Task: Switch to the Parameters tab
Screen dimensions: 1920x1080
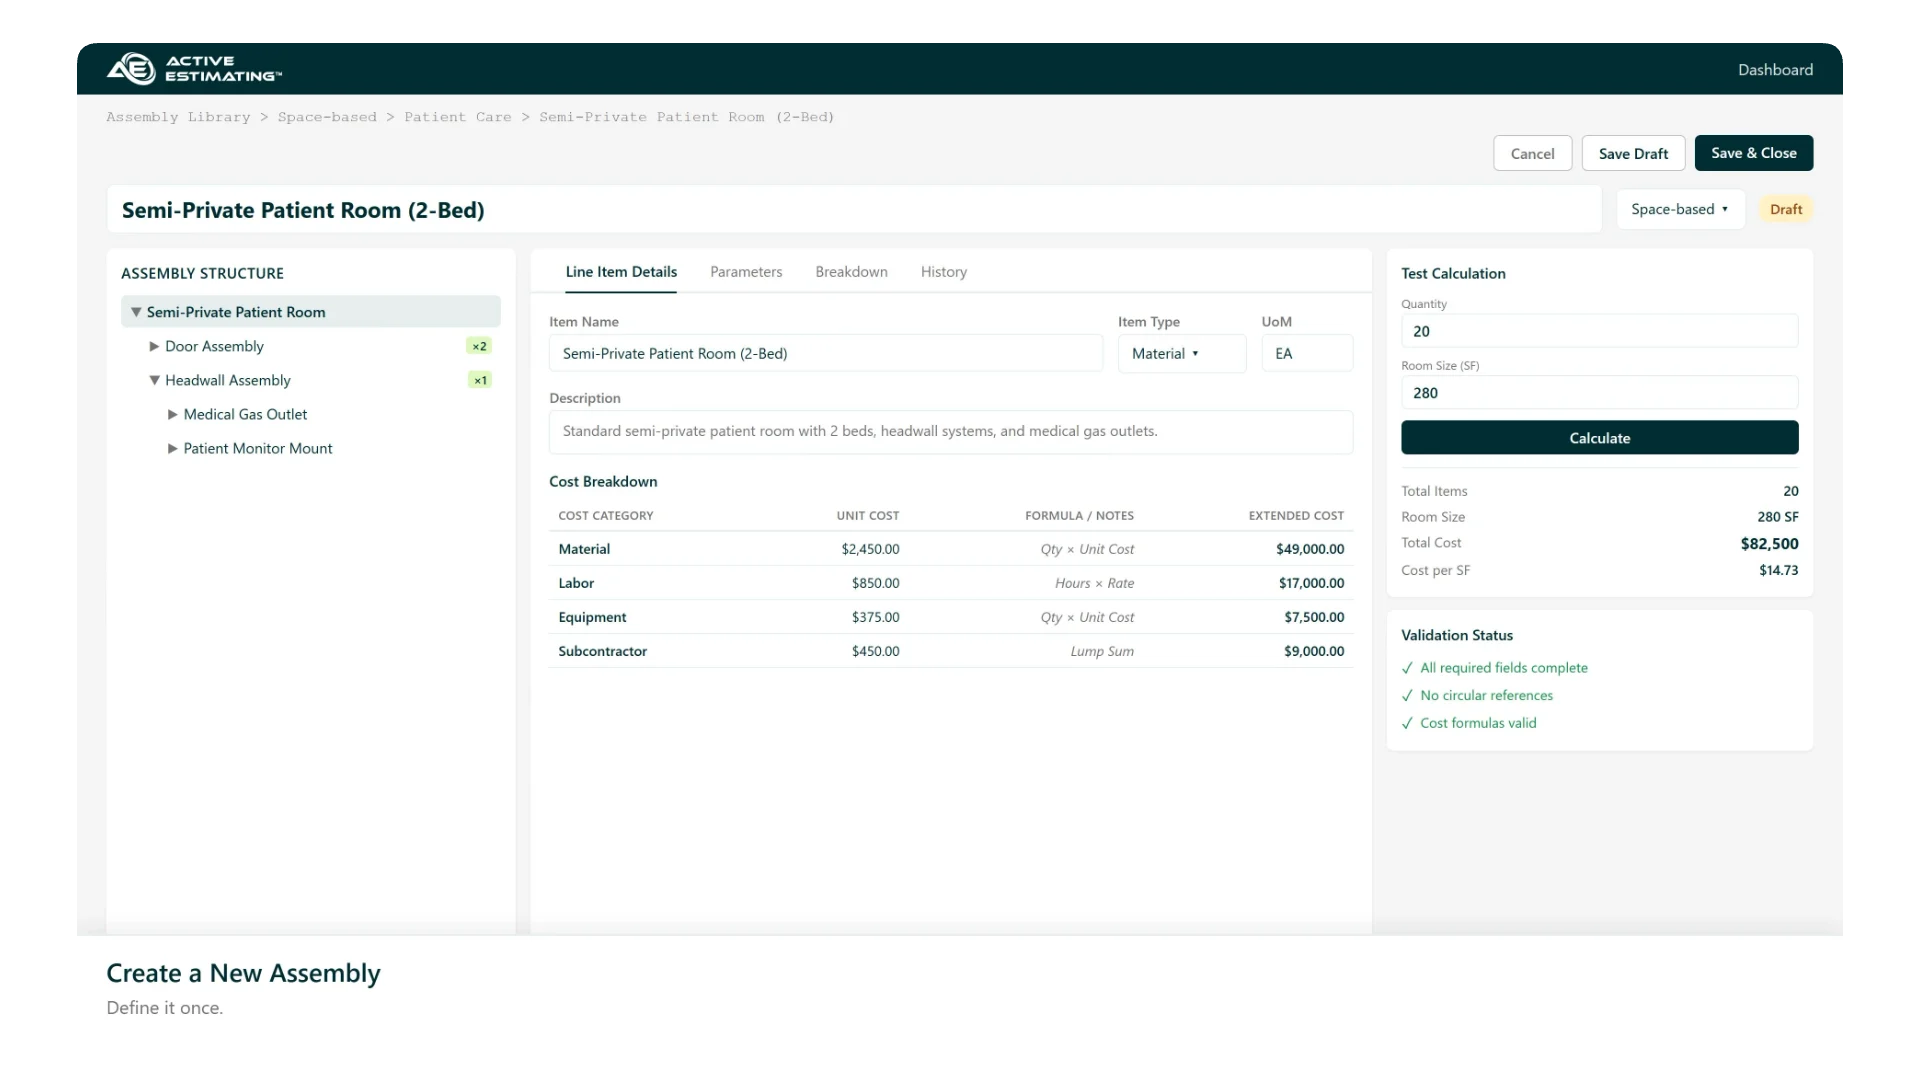Action: point(746,272)
